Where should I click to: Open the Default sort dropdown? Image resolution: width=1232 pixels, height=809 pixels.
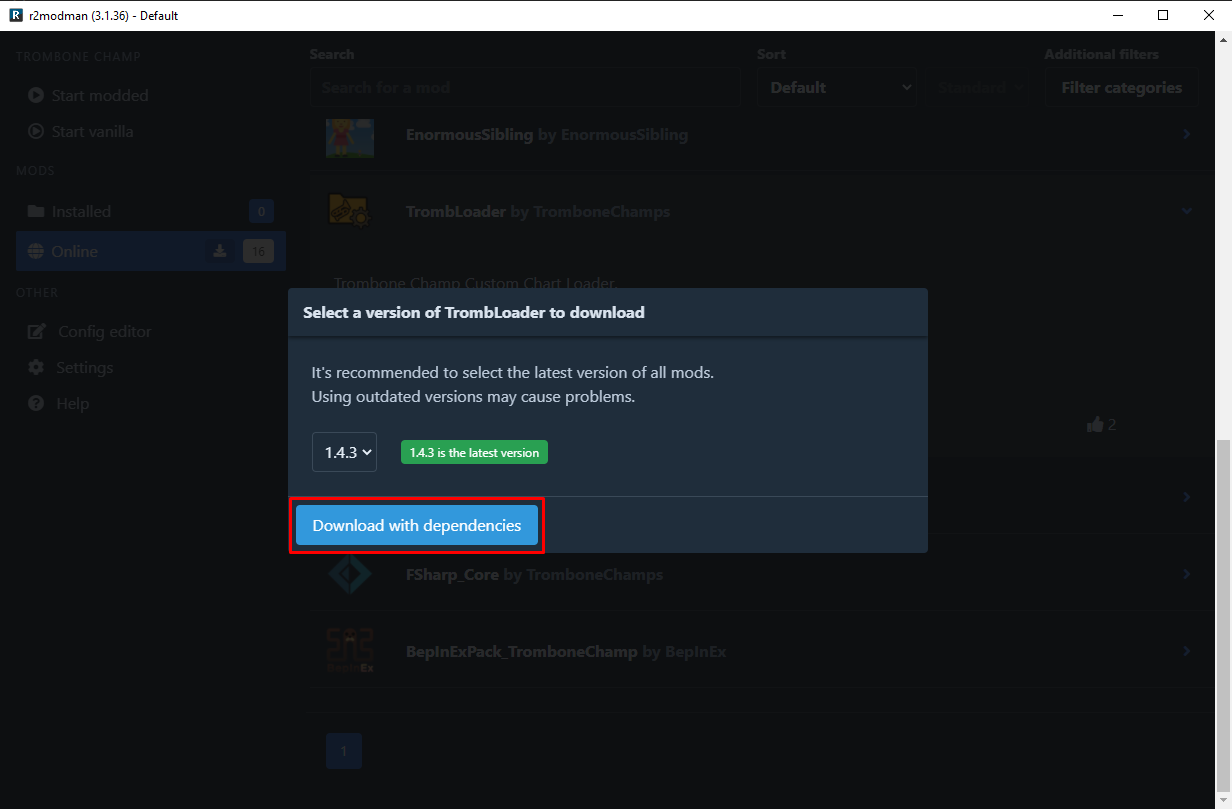(x=838, y=88)
